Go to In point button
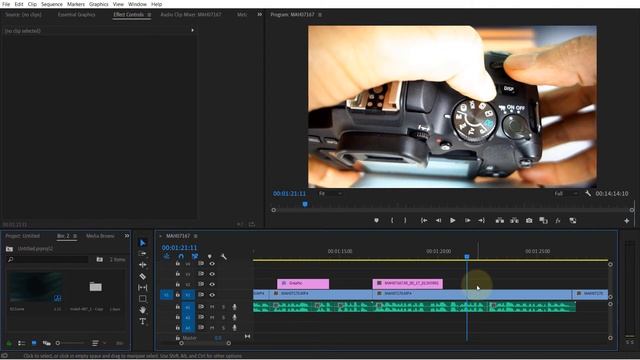 [424, 220]
